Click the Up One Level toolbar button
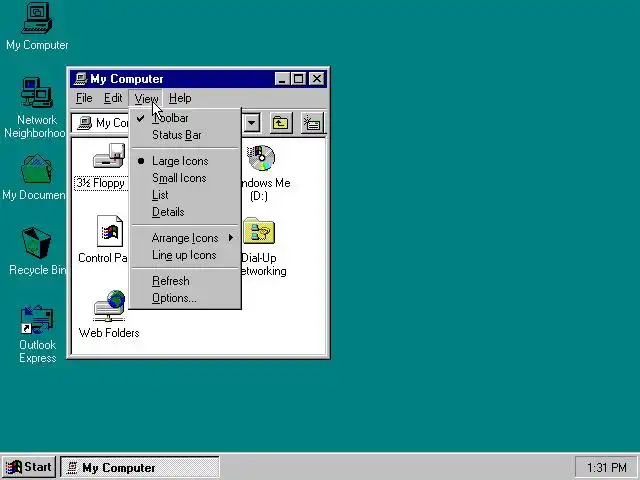Image resolution: width=640 pixels, height=480 pixels. click(x=280, y=122)
